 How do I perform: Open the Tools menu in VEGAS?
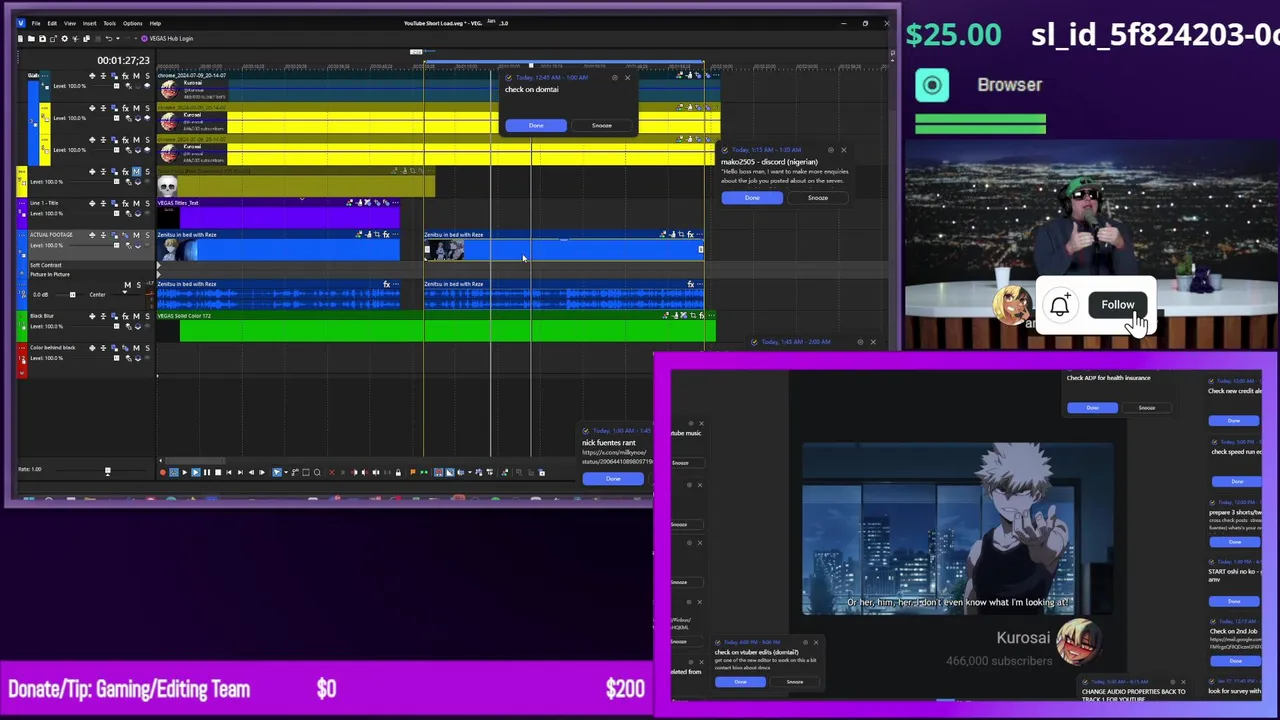pos(110,23)
